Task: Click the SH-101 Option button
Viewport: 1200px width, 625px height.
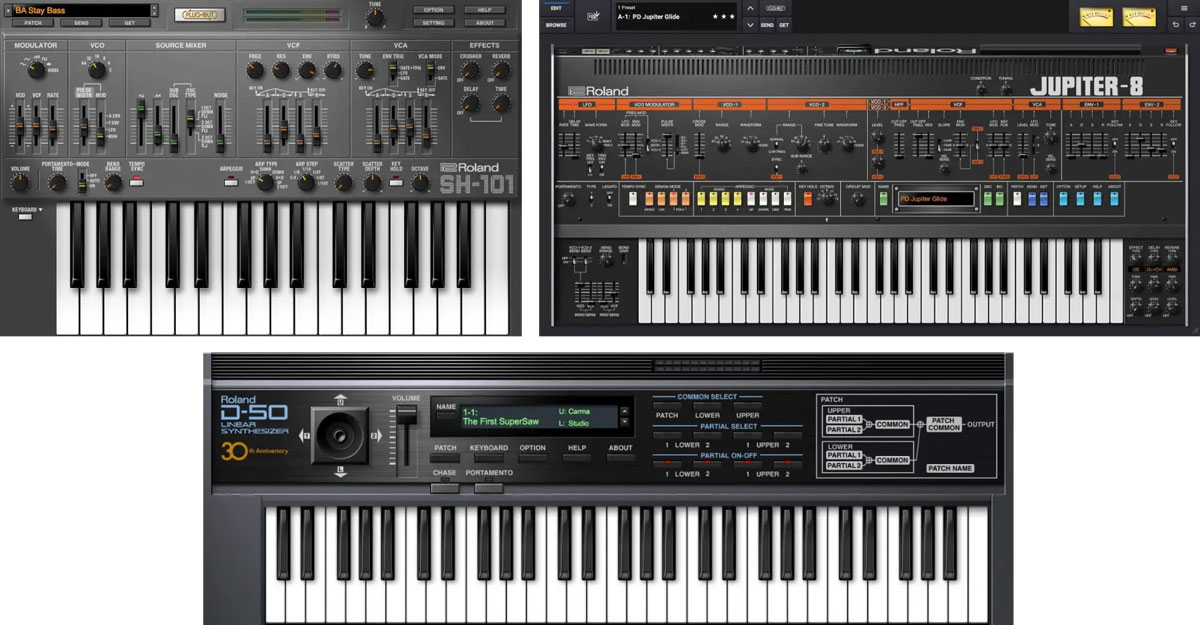Action: pos(433,9)
